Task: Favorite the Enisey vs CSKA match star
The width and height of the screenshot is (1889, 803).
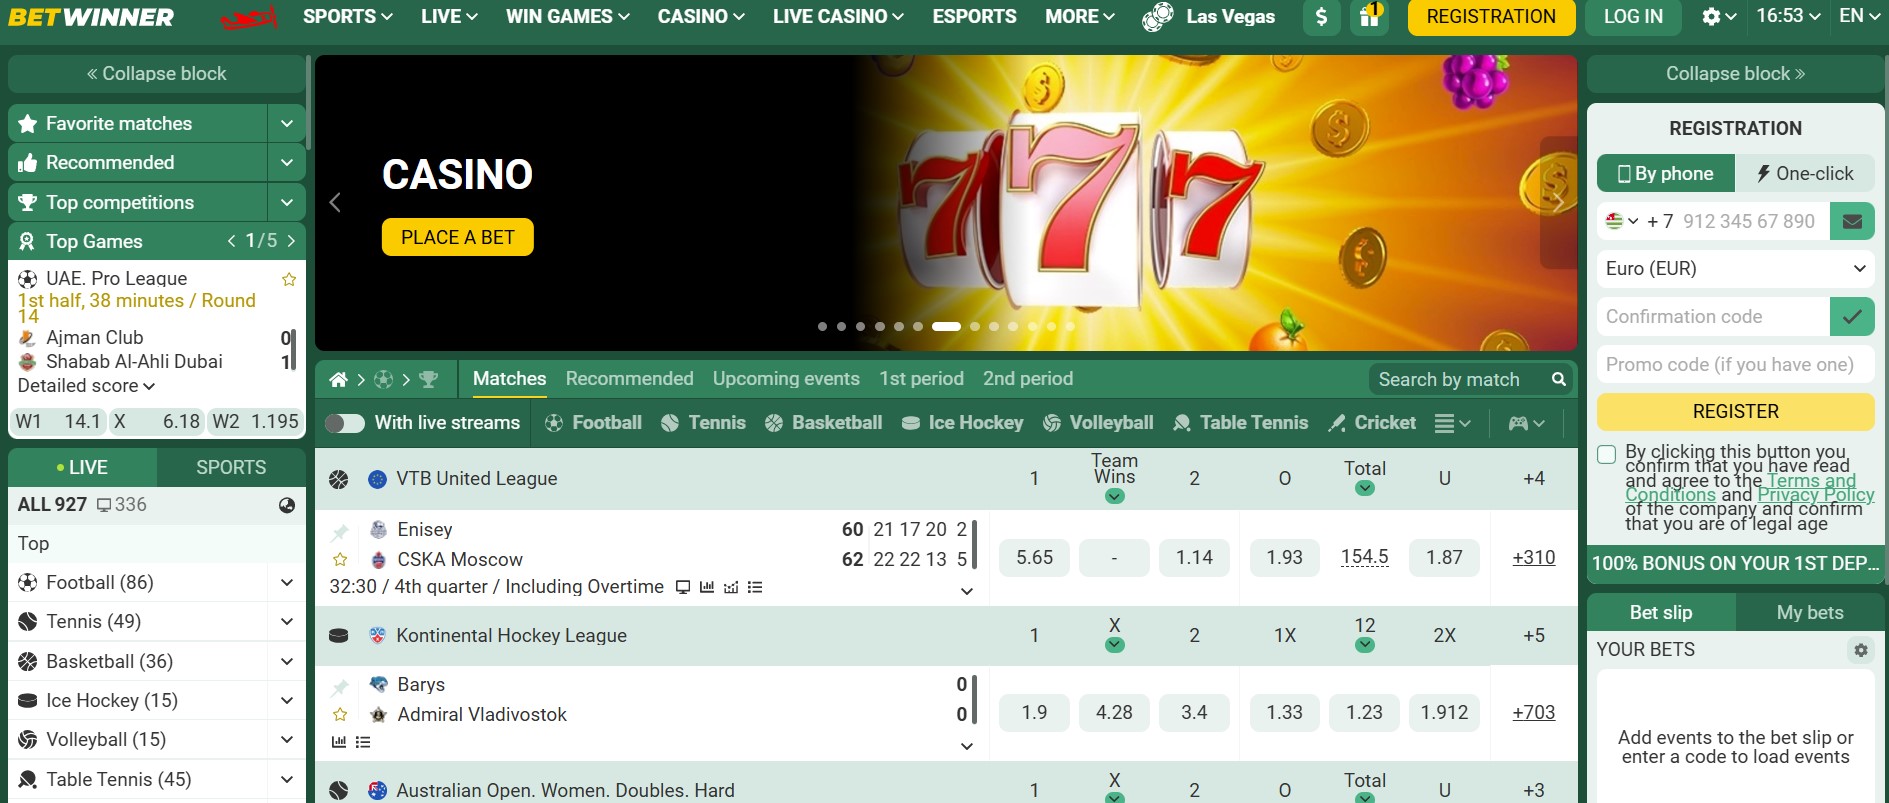Action: [340, 560]
